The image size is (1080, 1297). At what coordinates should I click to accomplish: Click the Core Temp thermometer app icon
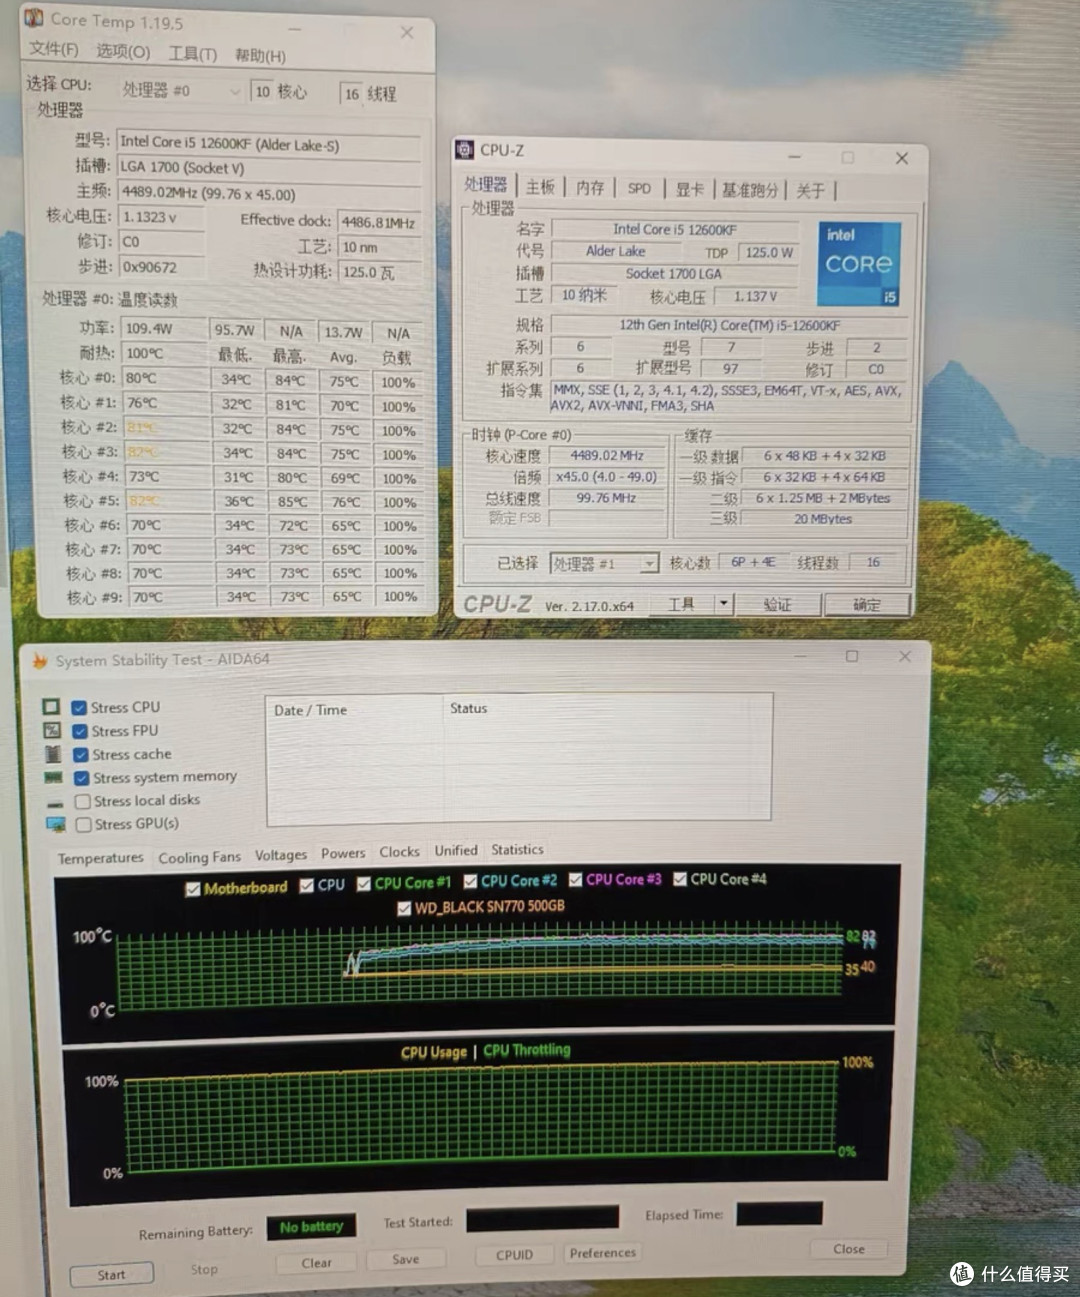34,18
